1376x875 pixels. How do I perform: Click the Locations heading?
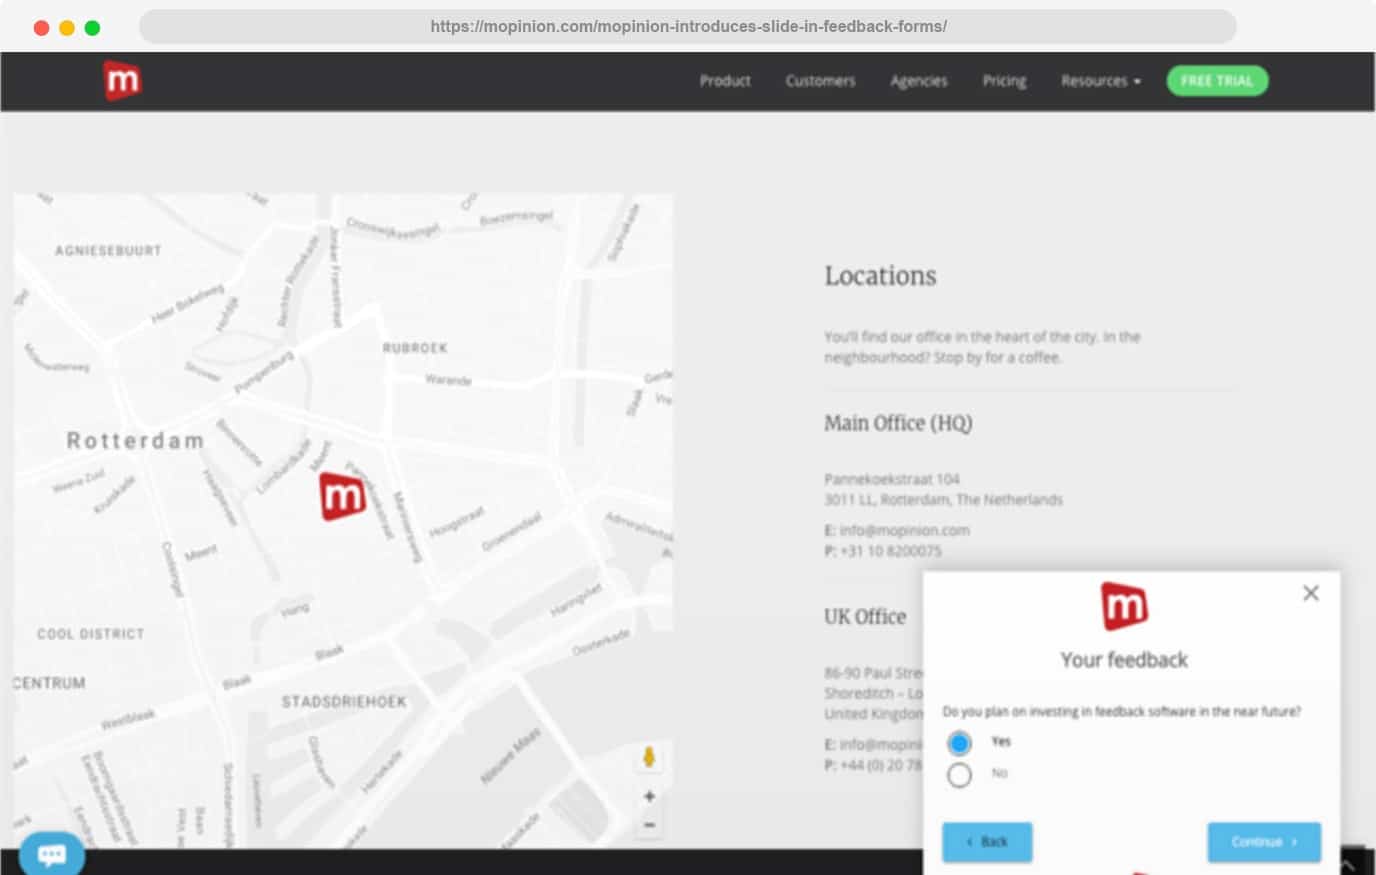pyautogui.click(x=880, y=276)
